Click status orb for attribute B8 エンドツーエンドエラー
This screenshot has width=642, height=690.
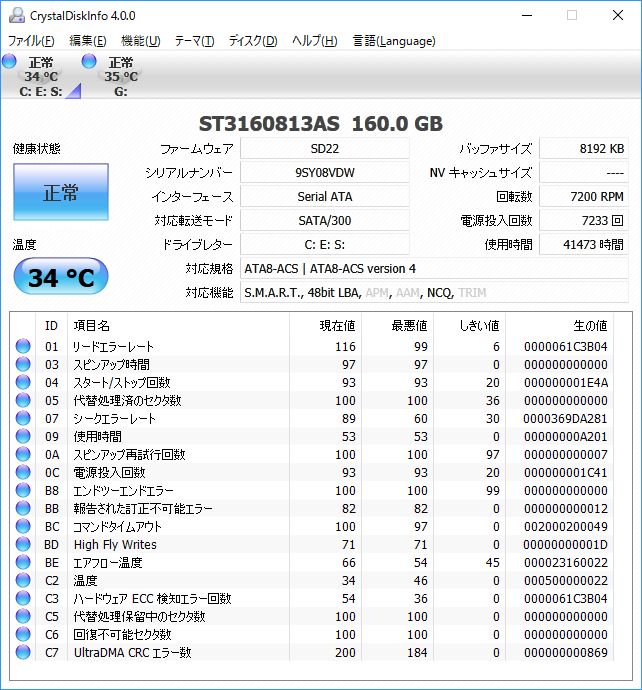tap(23, 491)
